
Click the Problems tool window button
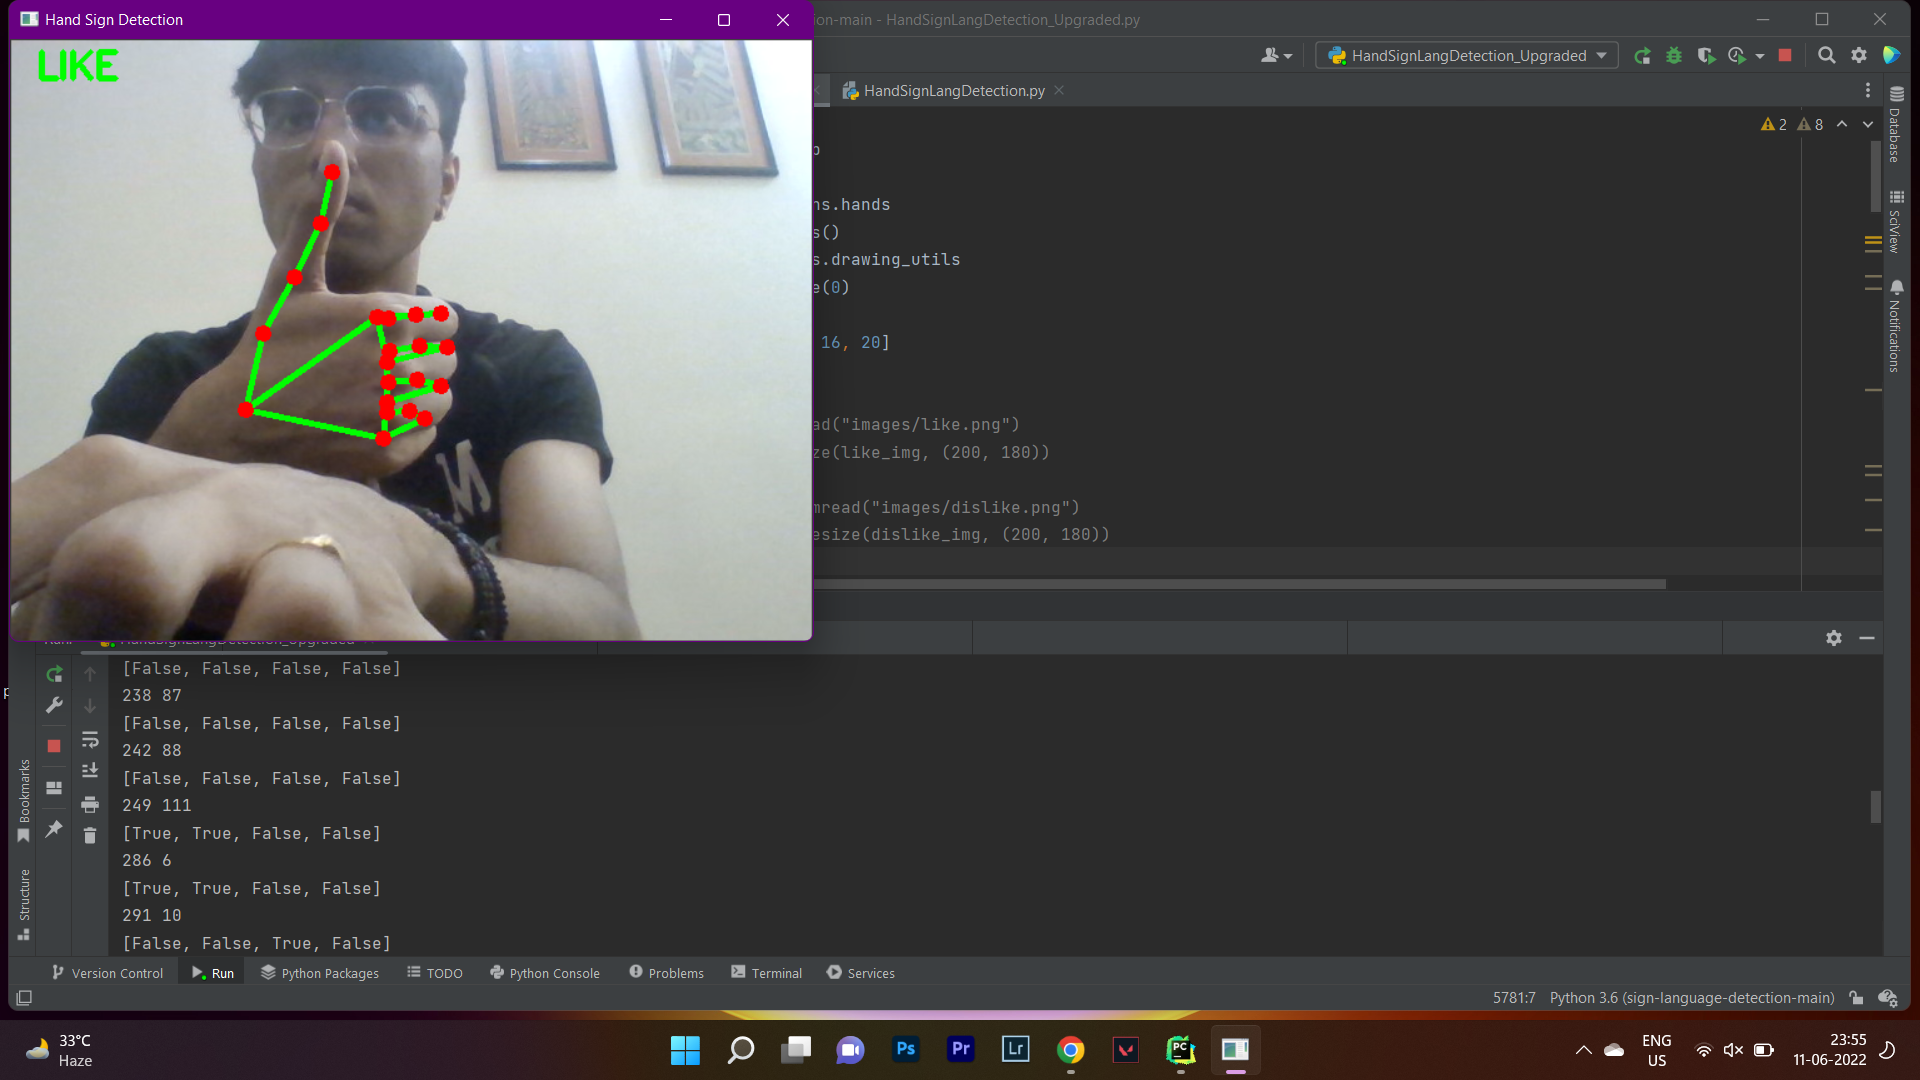(x=666, y=973)
